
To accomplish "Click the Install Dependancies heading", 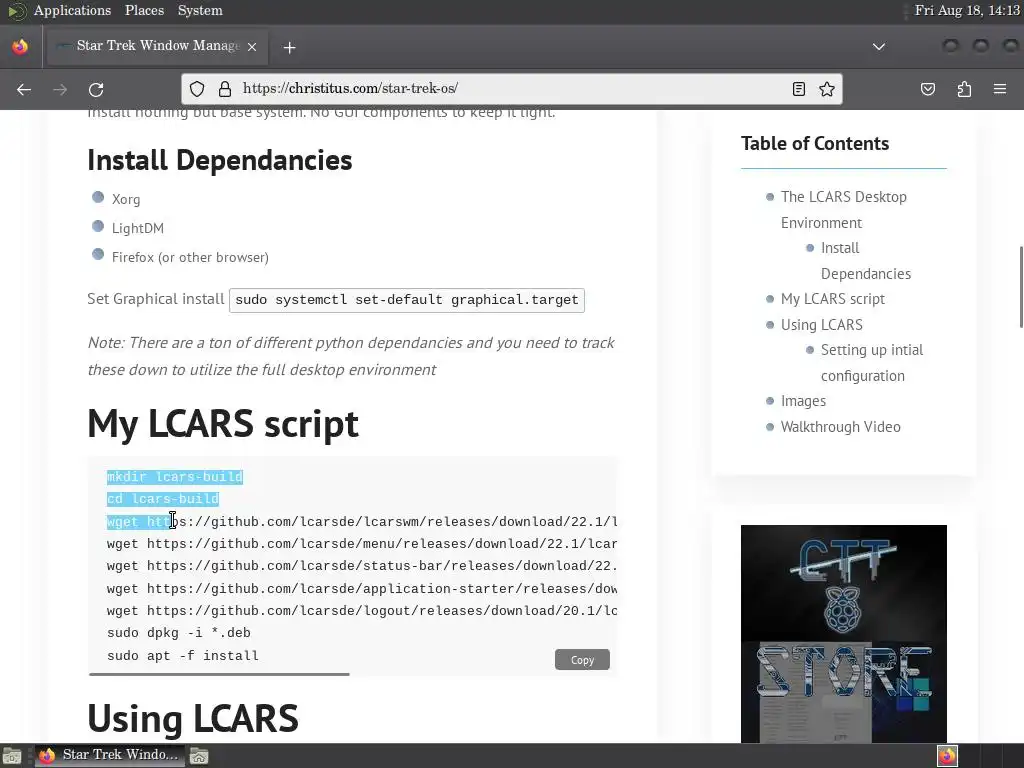I will coord(219,160).
